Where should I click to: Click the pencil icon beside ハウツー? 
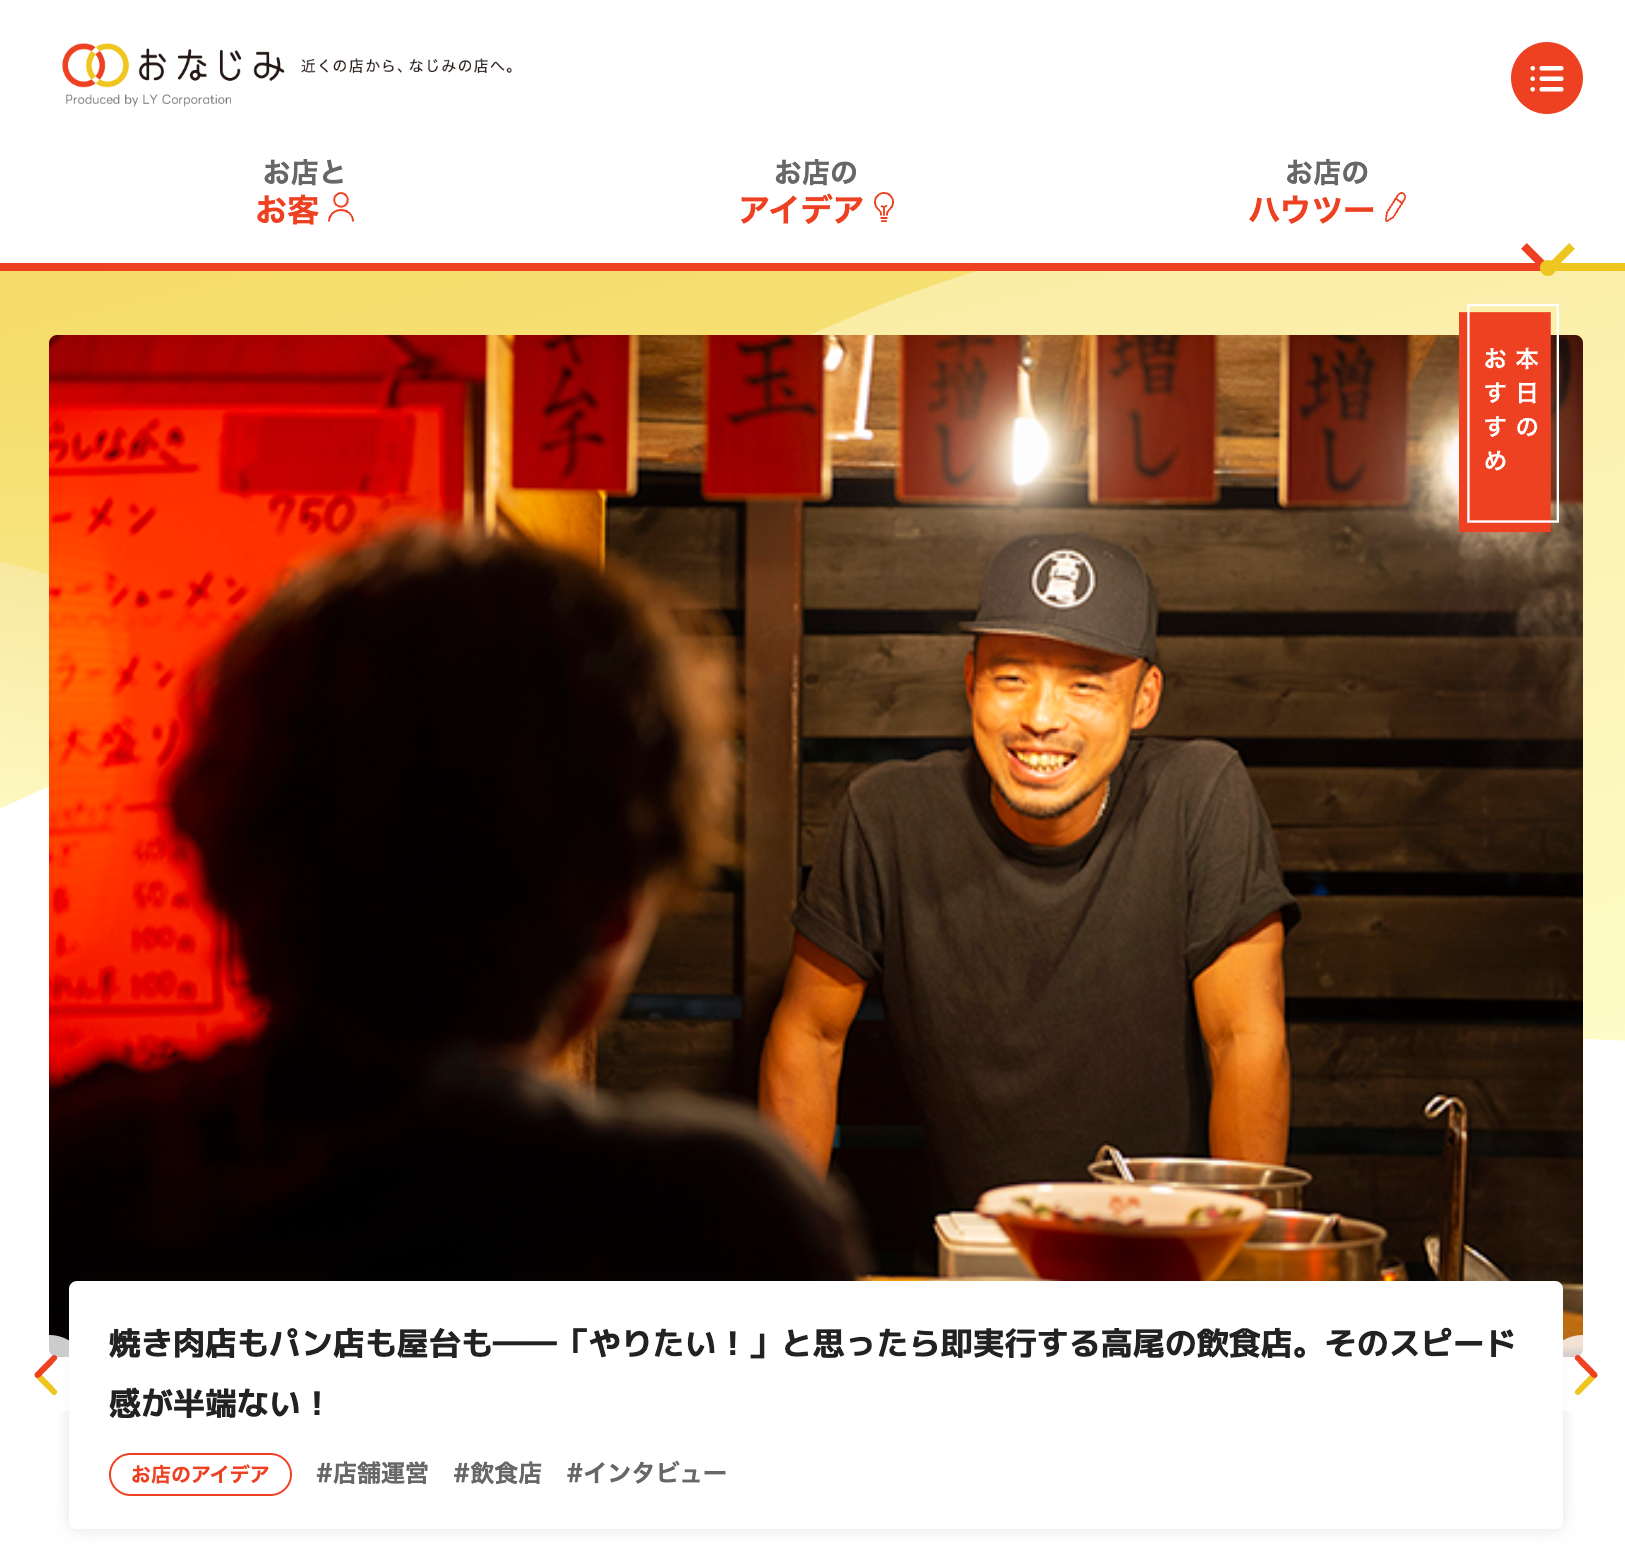click(x=1395, y=208)
